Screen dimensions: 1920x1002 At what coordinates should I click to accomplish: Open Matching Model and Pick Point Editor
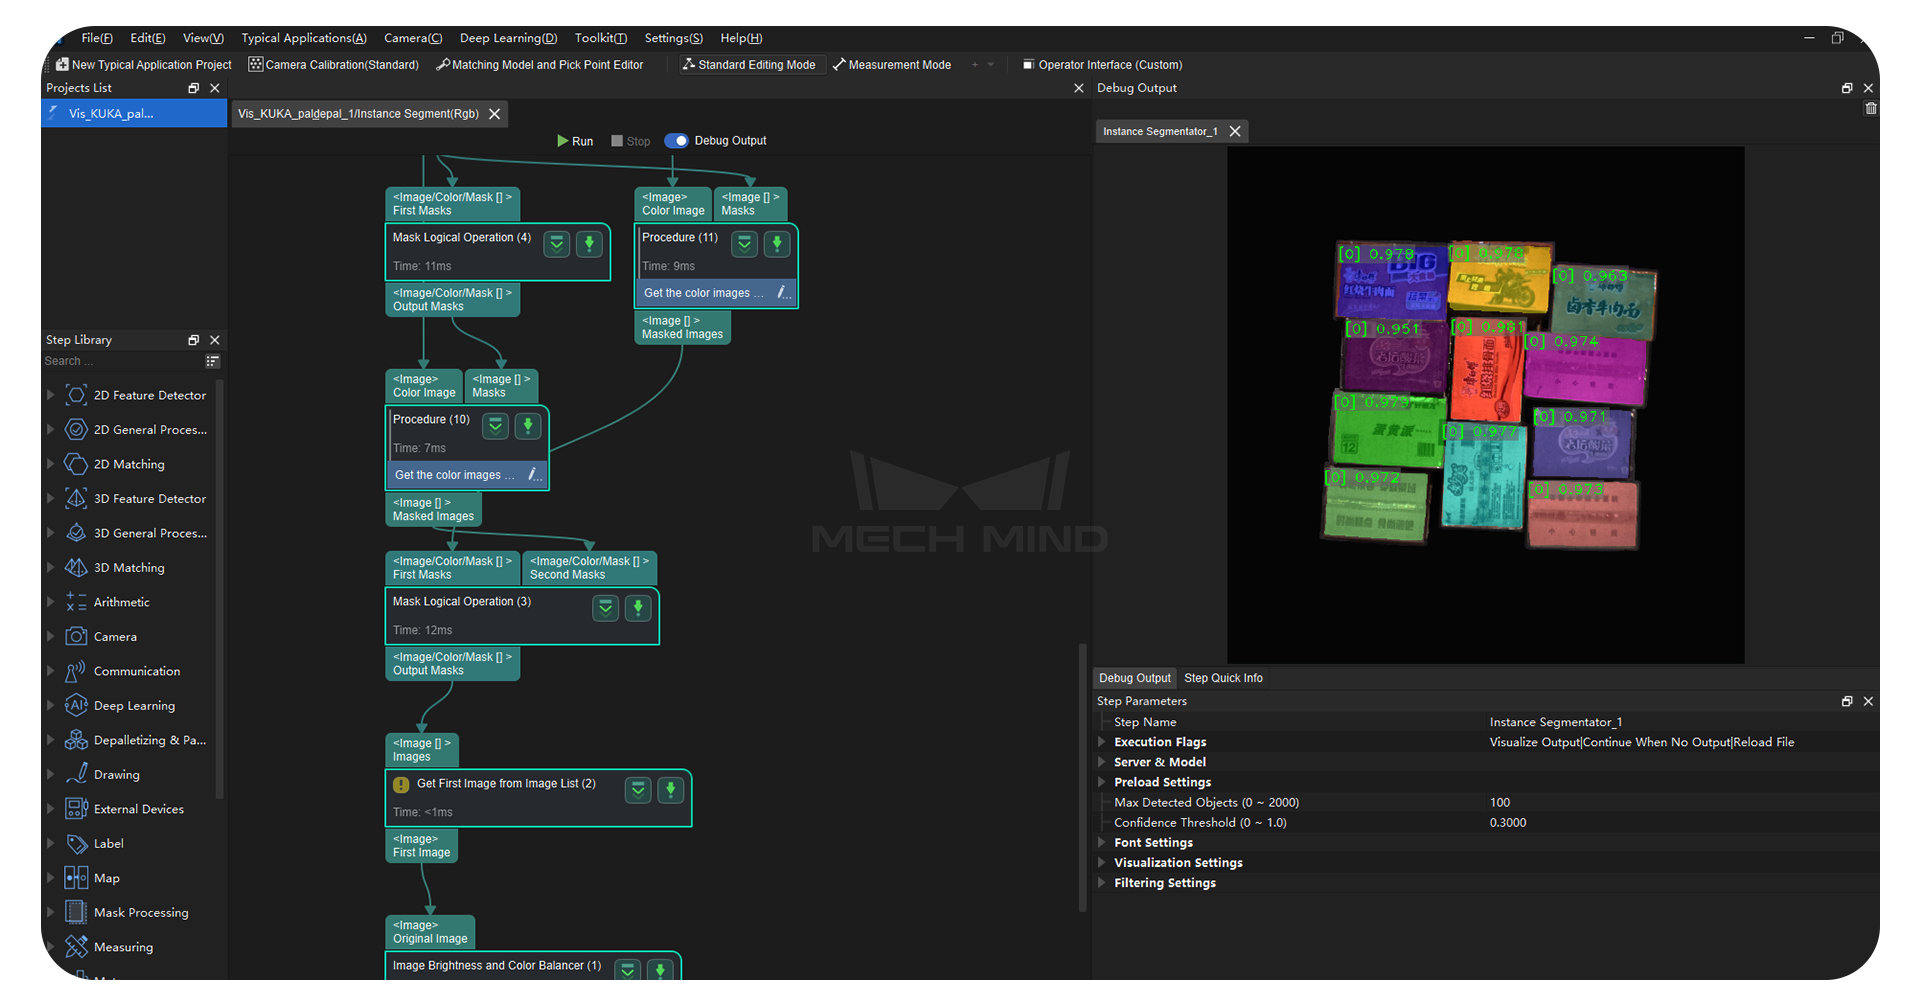[x=540, y=65]
